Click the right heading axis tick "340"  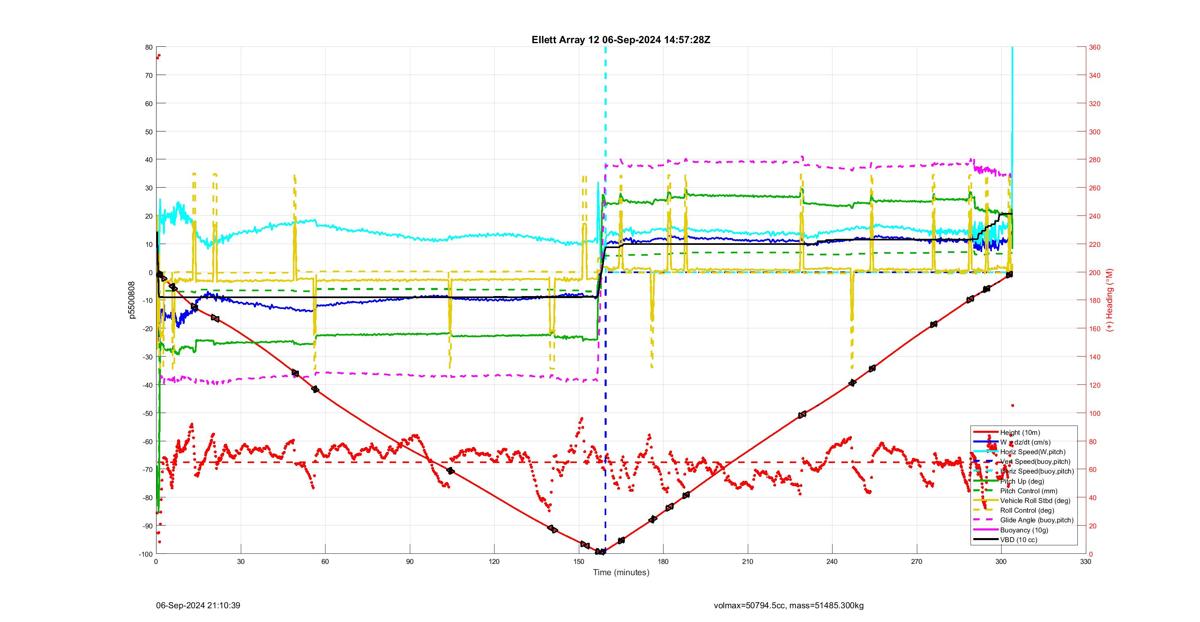1095,75
